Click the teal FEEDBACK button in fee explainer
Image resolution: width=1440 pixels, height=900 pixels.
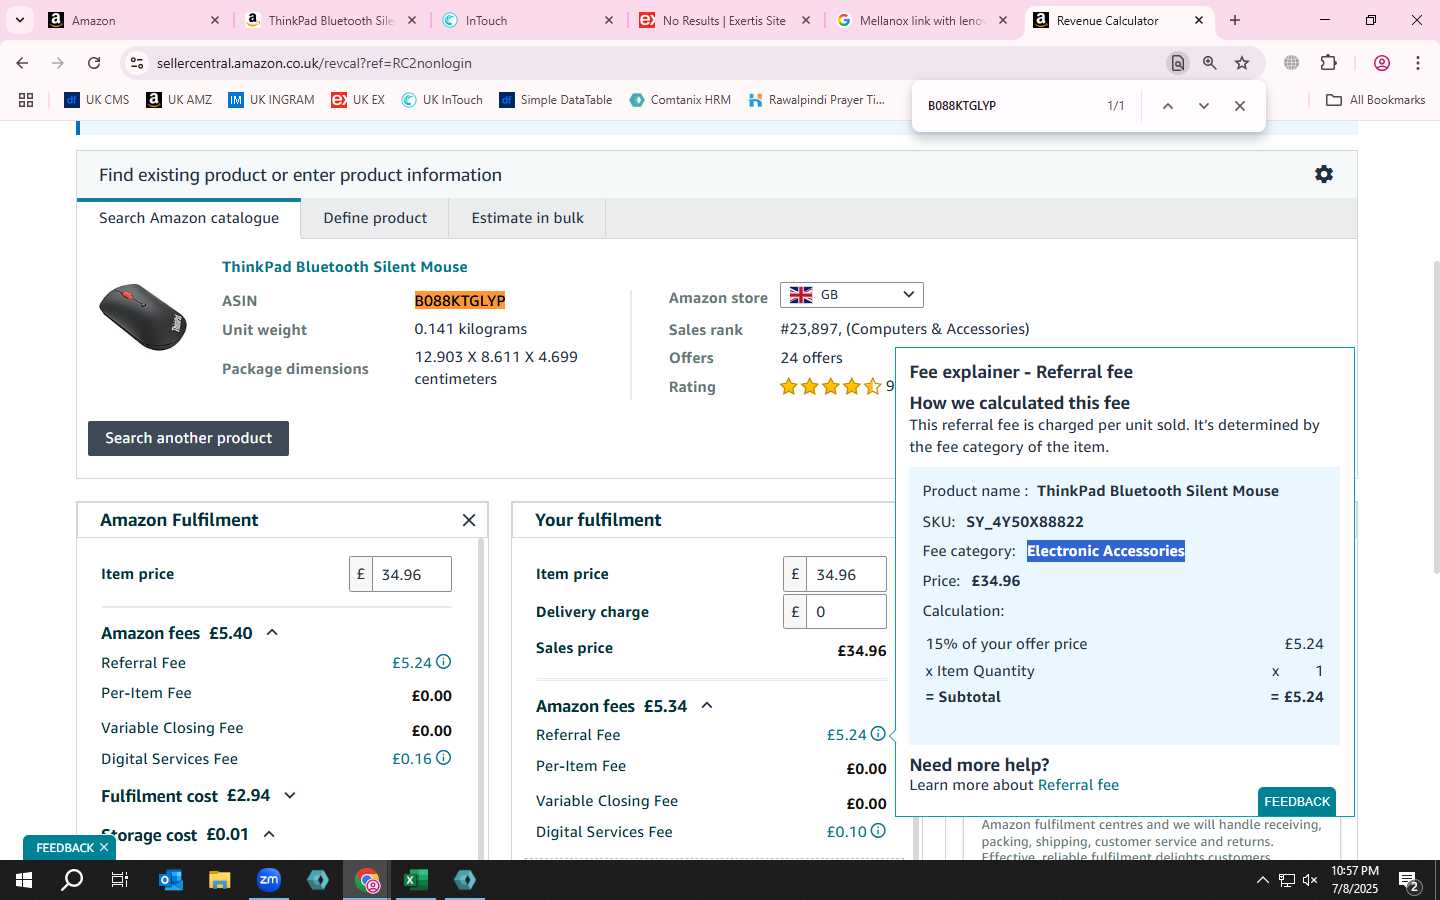[1297, 801]
